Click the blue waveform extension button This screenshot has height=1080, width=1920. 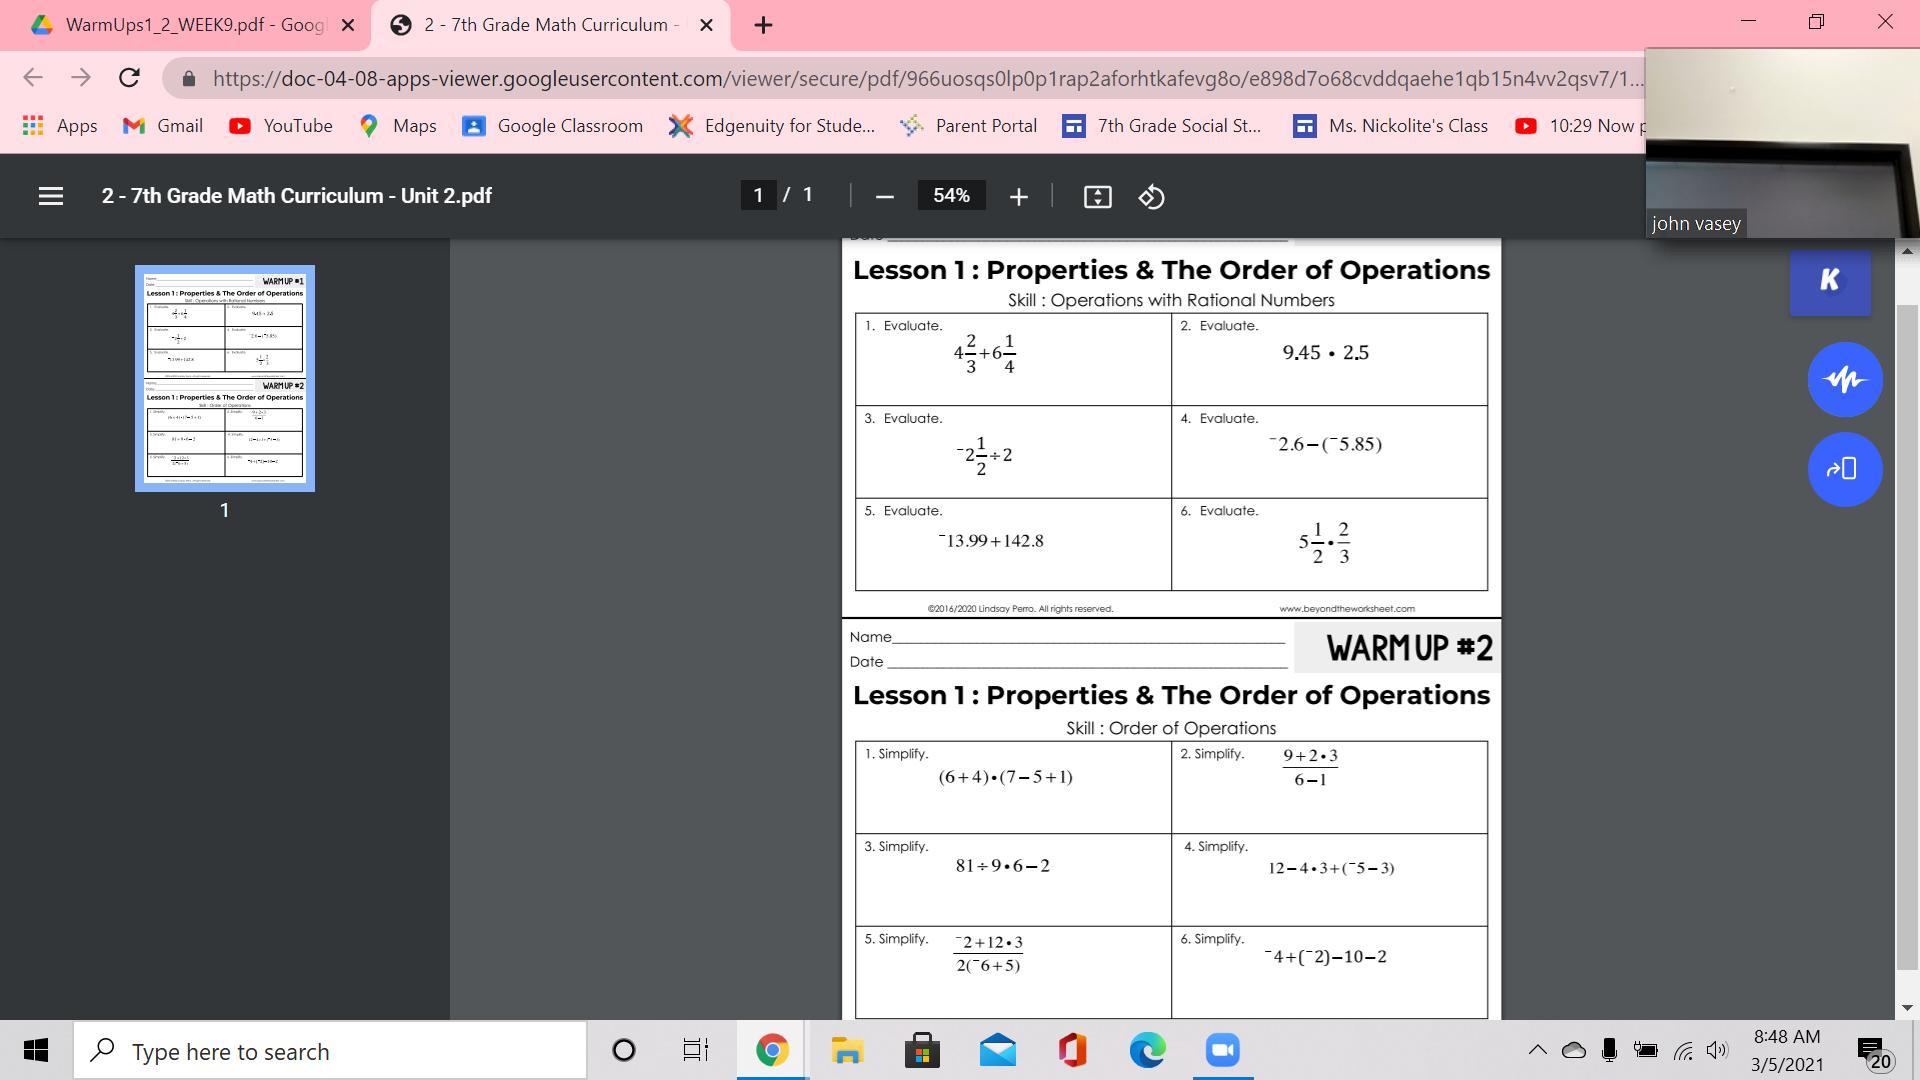point(1844,380)
